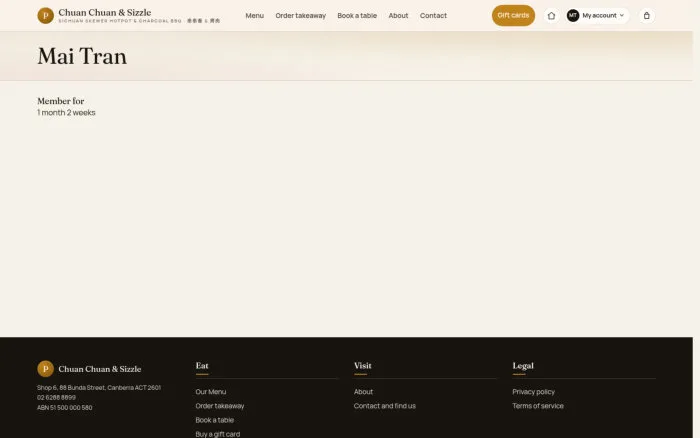Click the footer About link under Visit
Viewport: 700px width, 438px height.
(x=363, y=392)
